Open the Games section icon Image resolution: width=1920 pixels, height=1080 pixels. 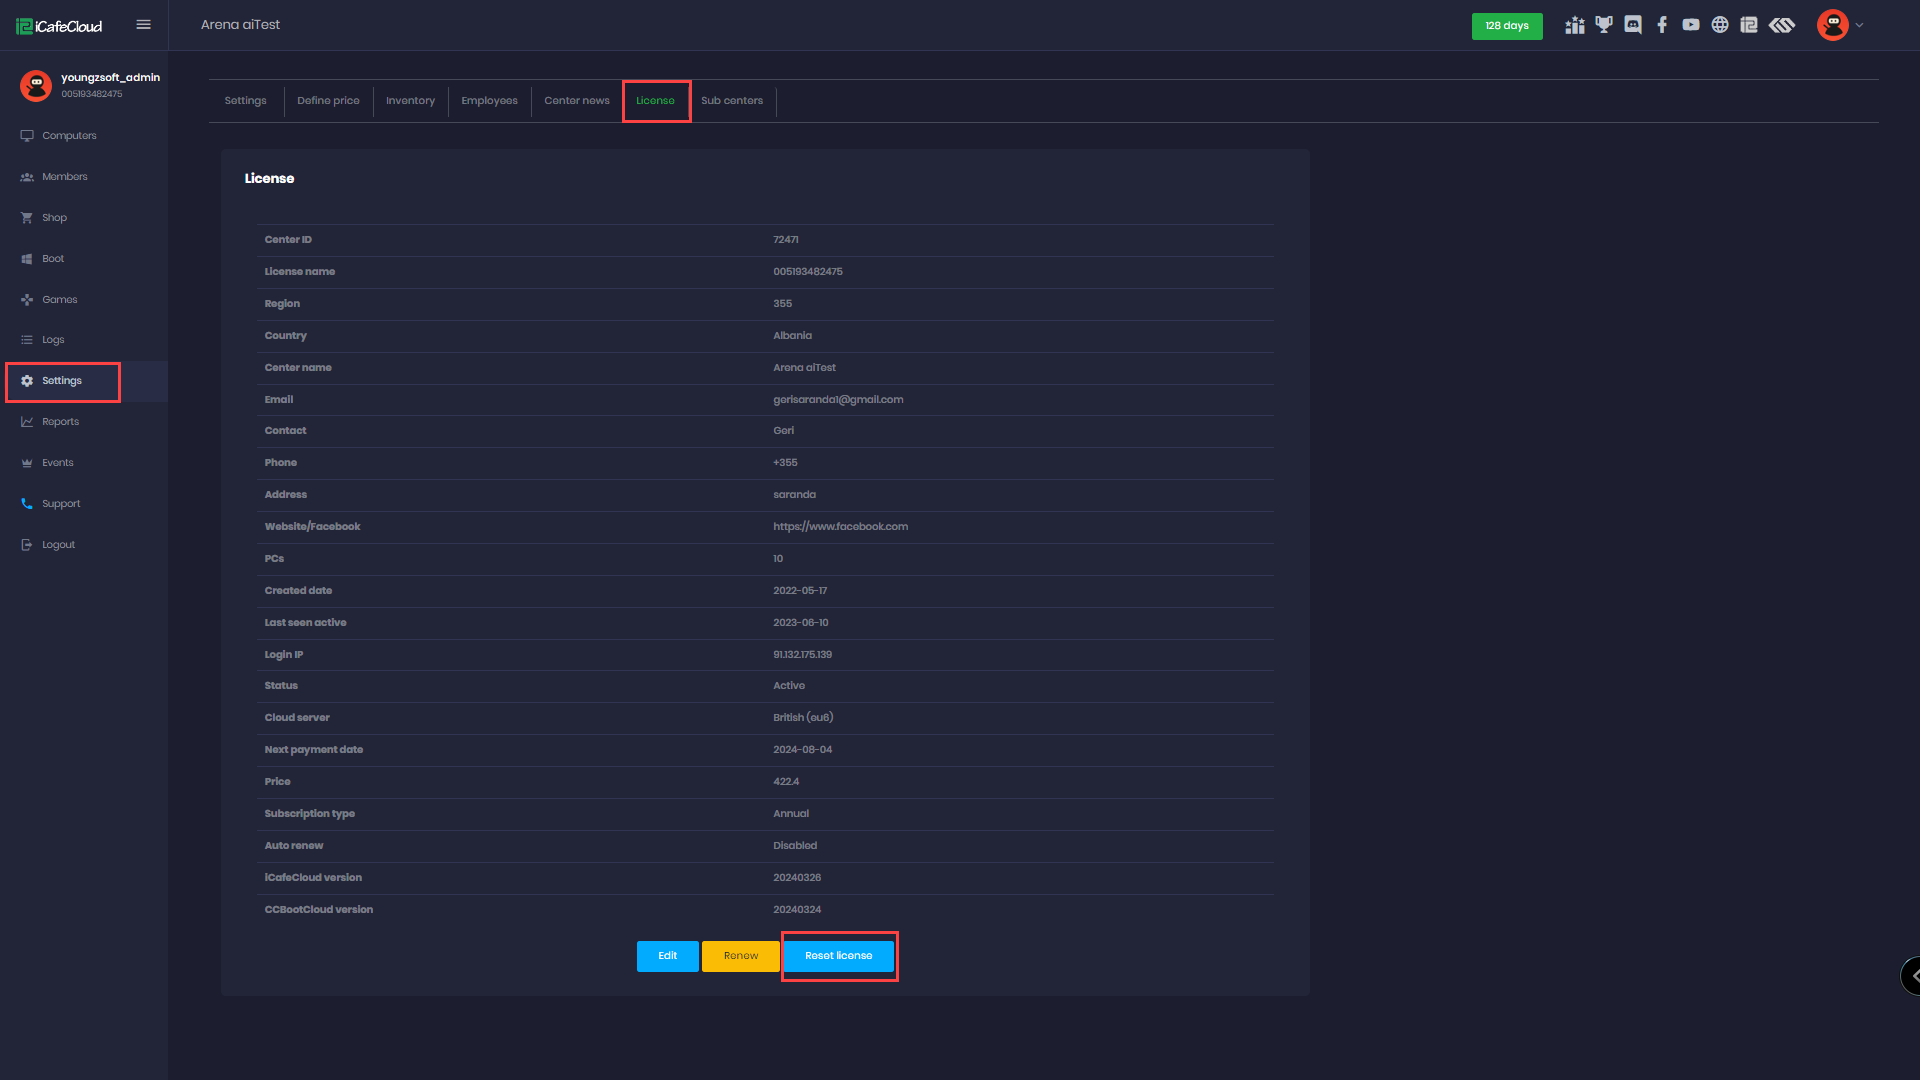[x=59, y=299]
